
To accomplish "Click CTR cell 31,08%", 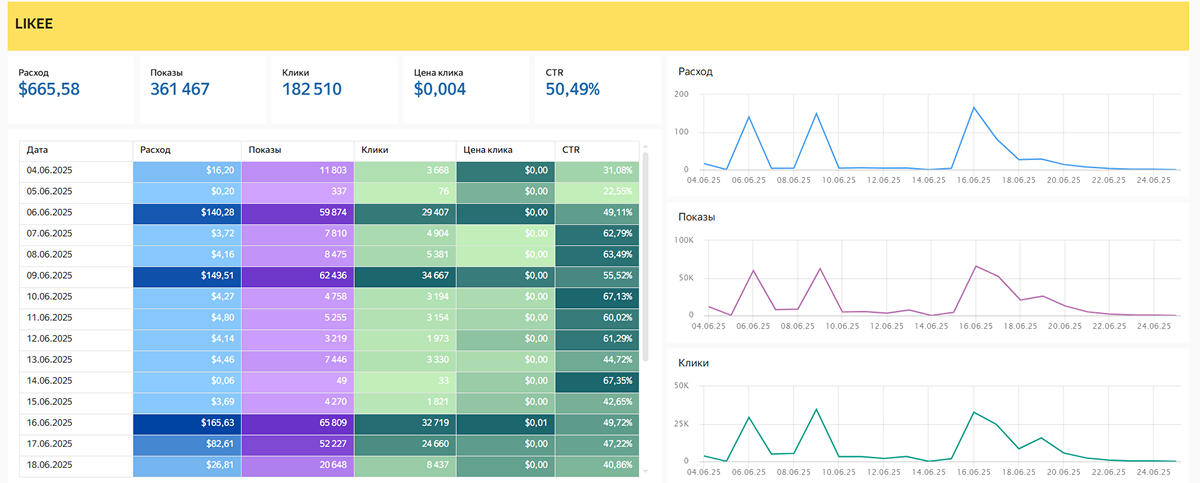I will click(597, 171).
